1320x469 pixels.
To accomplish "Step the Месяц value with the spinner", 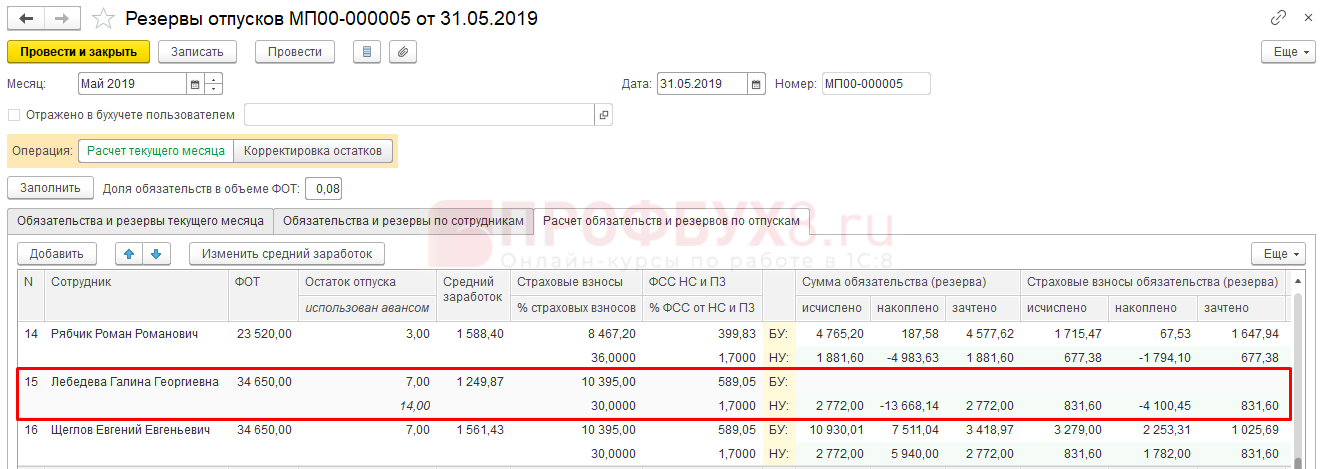I will [x=213, y=84].
